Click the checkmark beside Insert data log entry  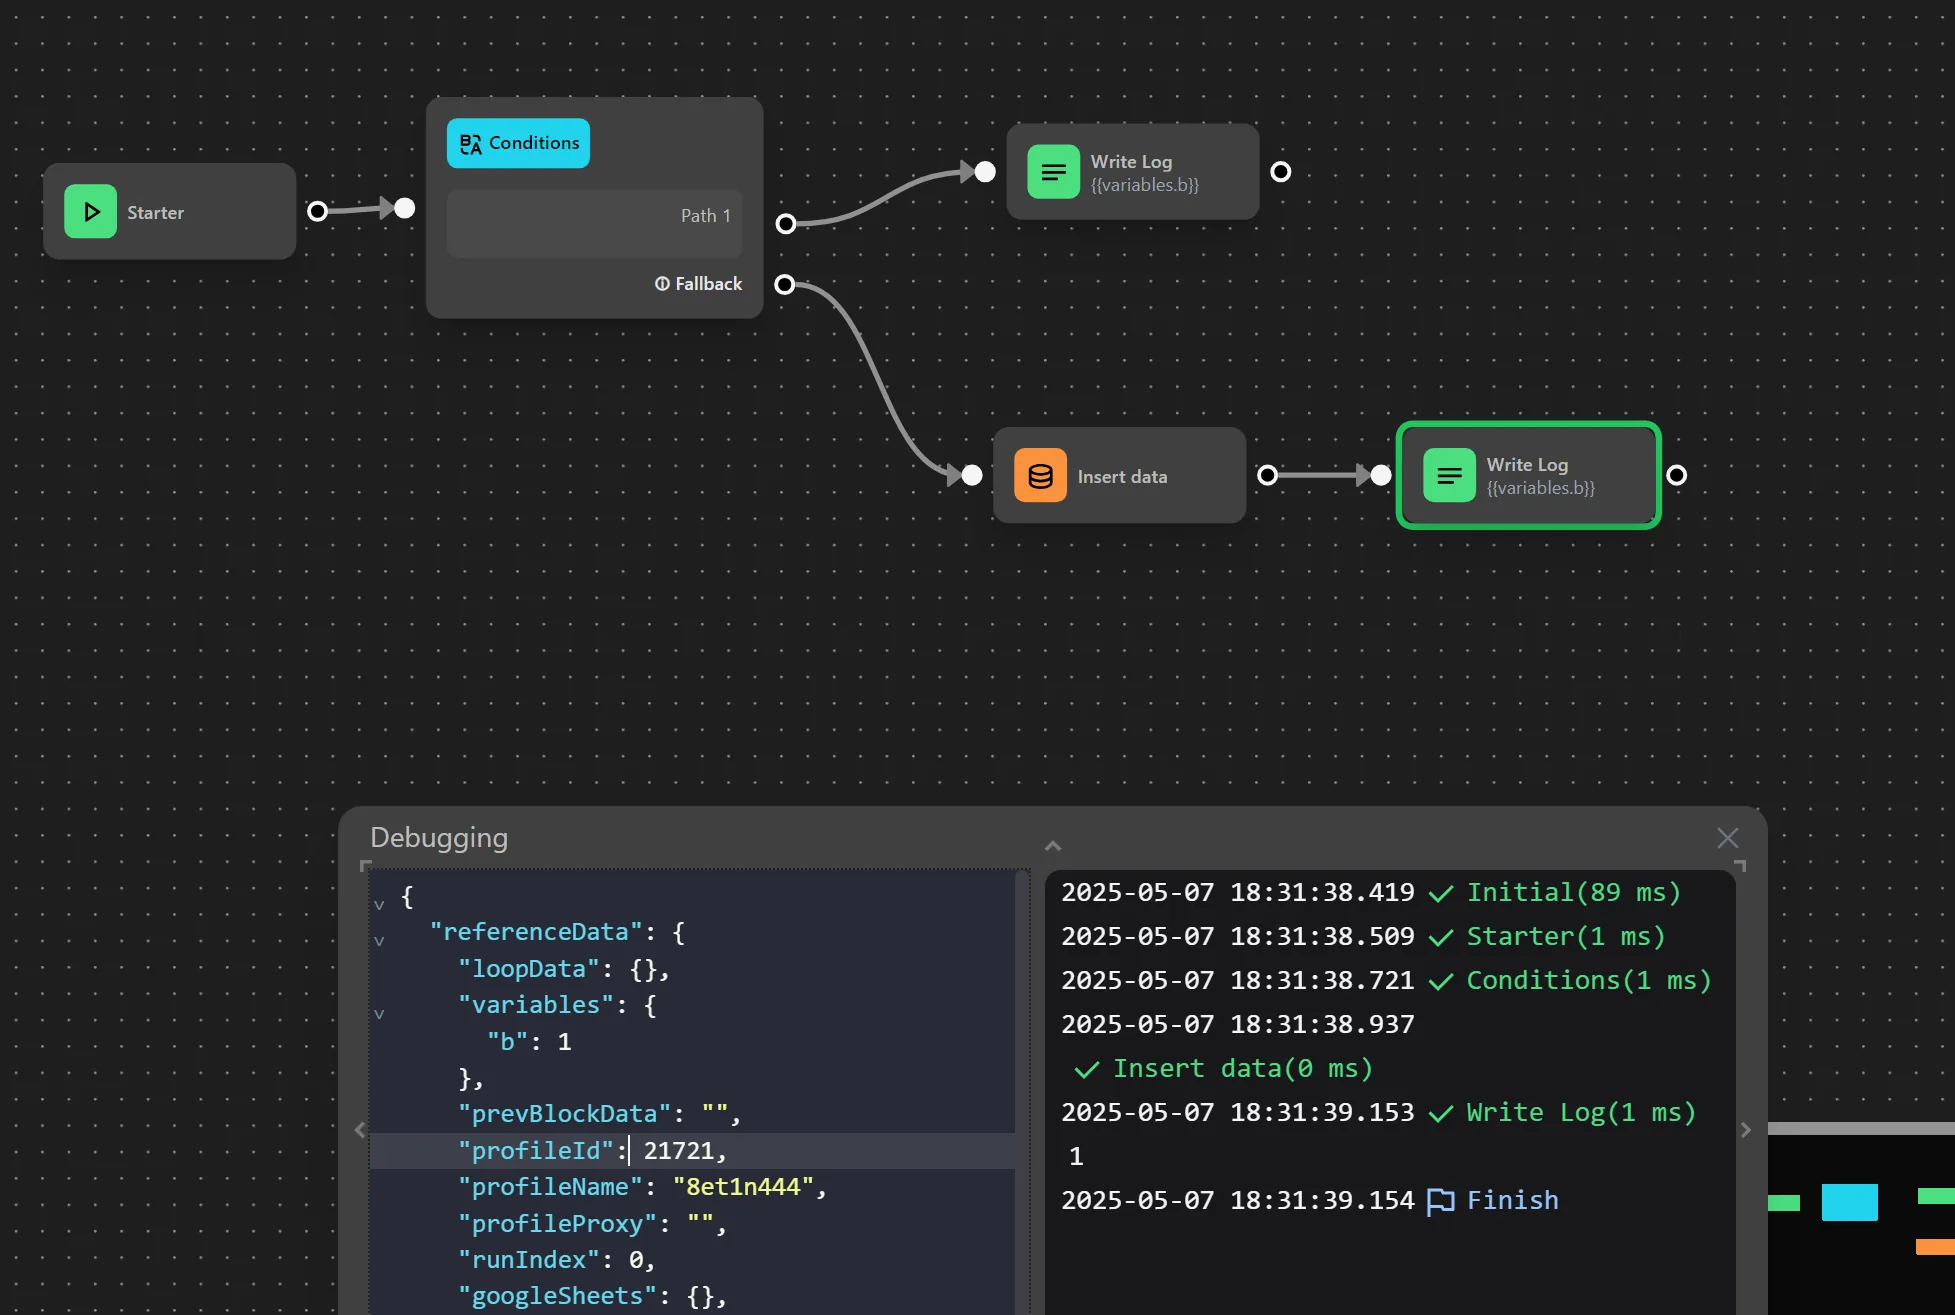(1086, 1068)
